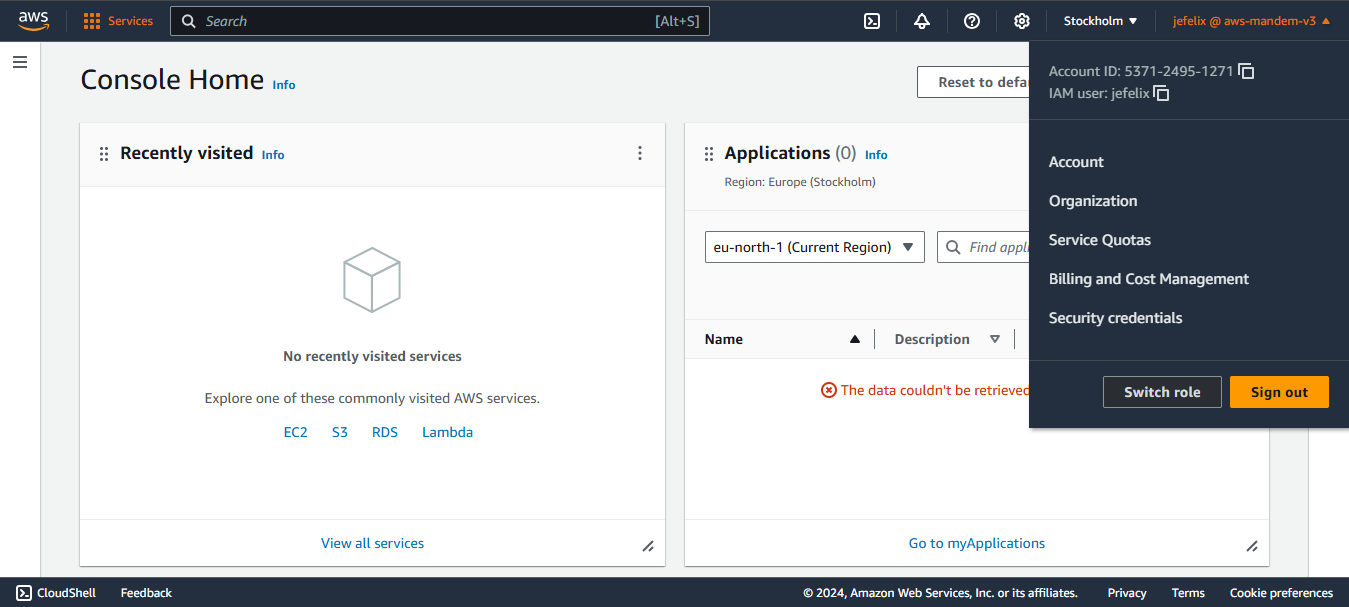1349x607 pixels.
Task: Grab the Recently visited widget drag handle
Action: (104, 154)
